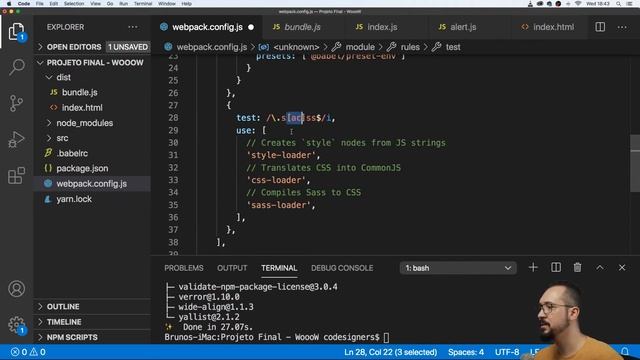Collapse the Projeto Final - Wooow folder

coord(92,62)
